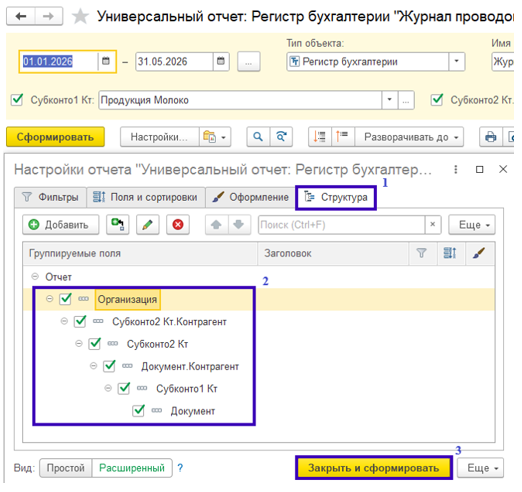Open the Разворачивать до dropdown
This screenshot has height=492, width=522.
point(409,137)
